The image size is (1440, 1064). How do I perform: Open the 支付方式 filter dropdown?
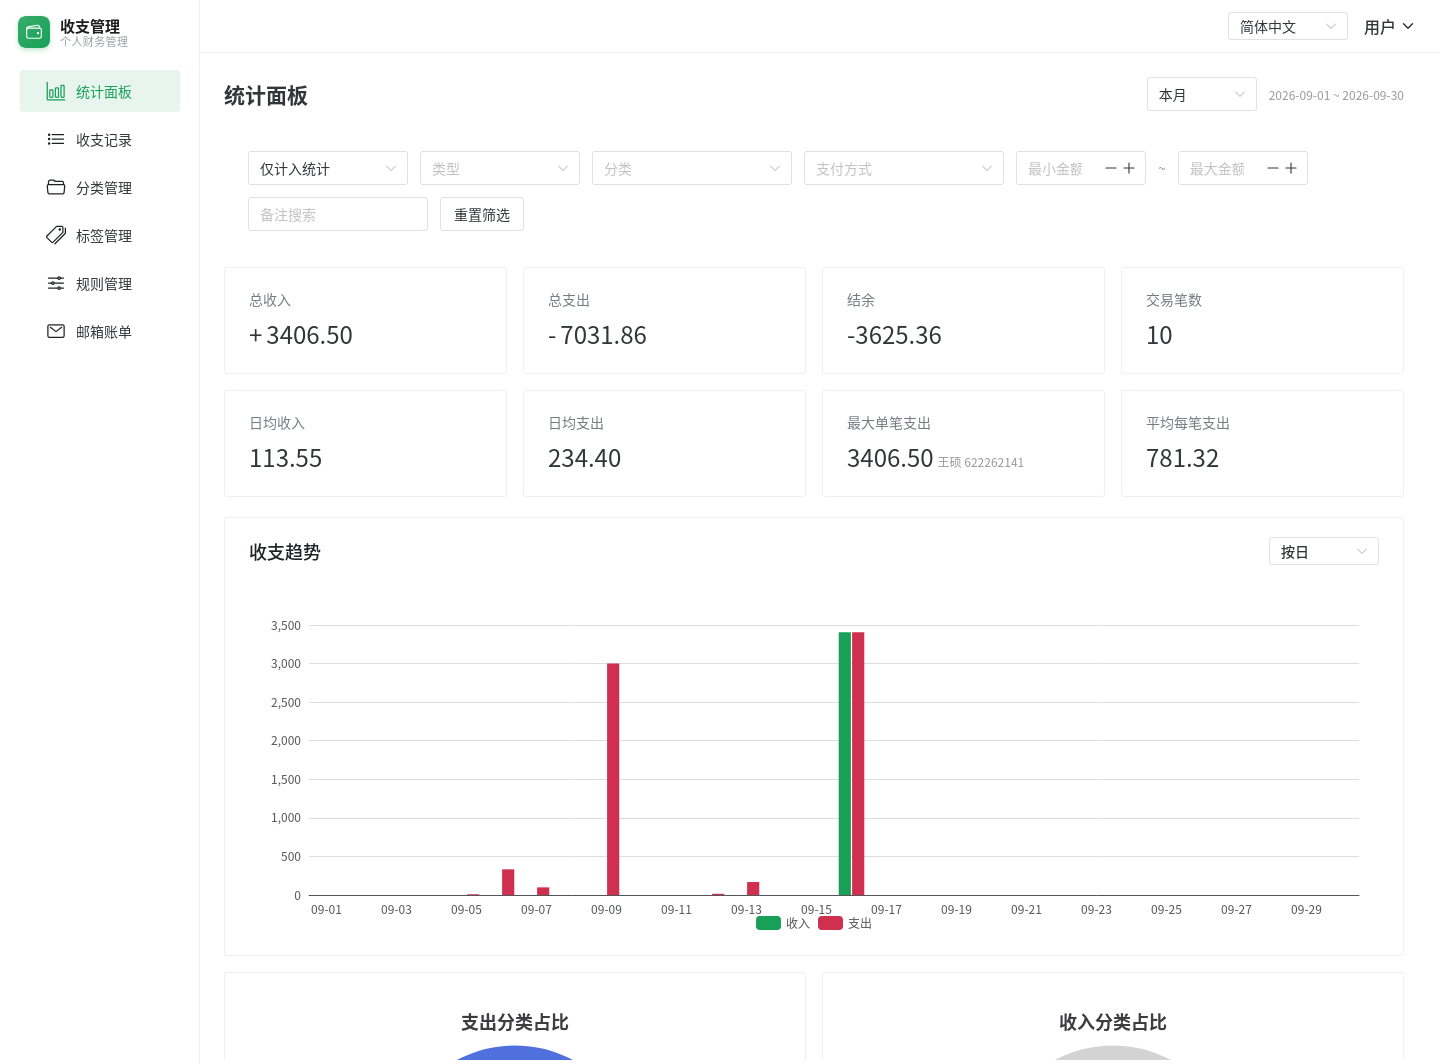click(904, 168)
